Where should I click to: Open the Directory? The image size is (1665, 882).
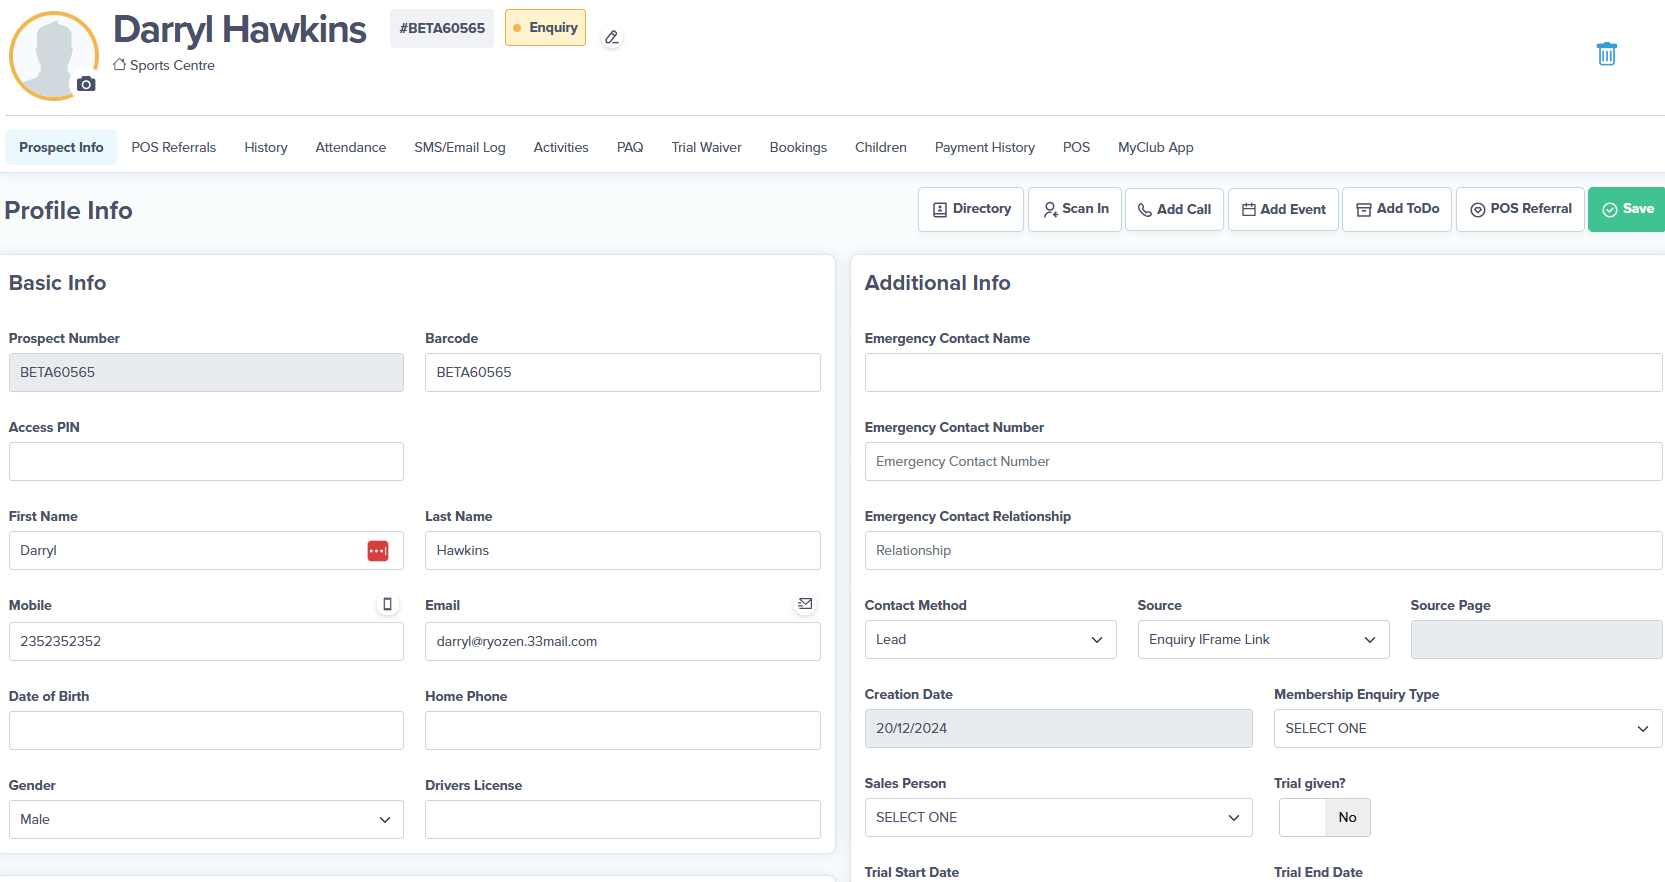point(971,209)
